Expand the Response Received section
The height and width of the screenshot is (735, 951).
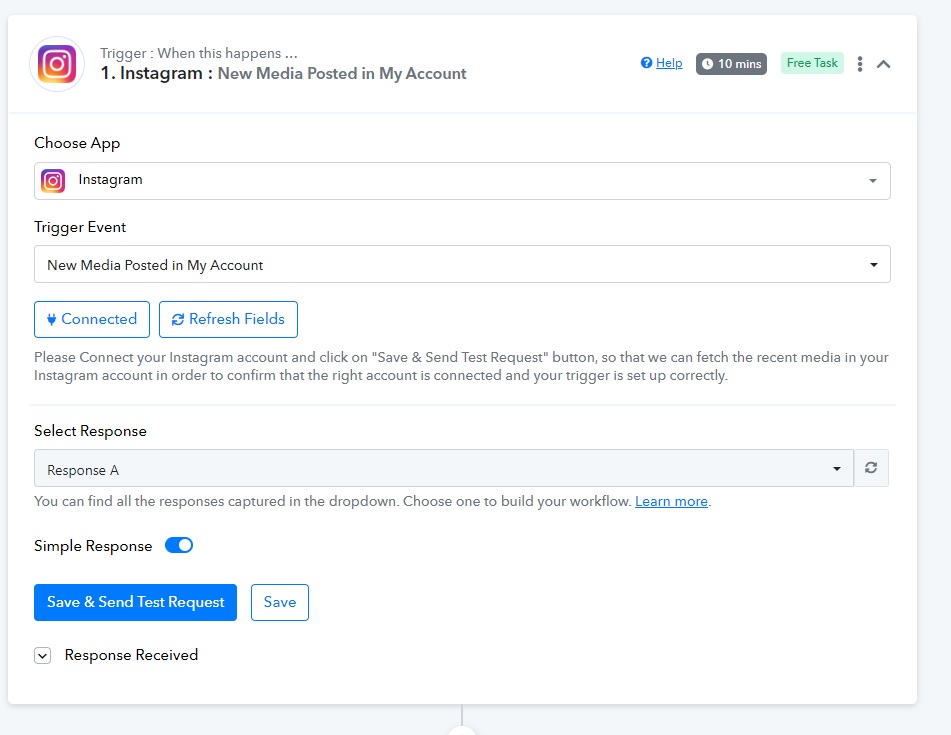pos(42,656)
